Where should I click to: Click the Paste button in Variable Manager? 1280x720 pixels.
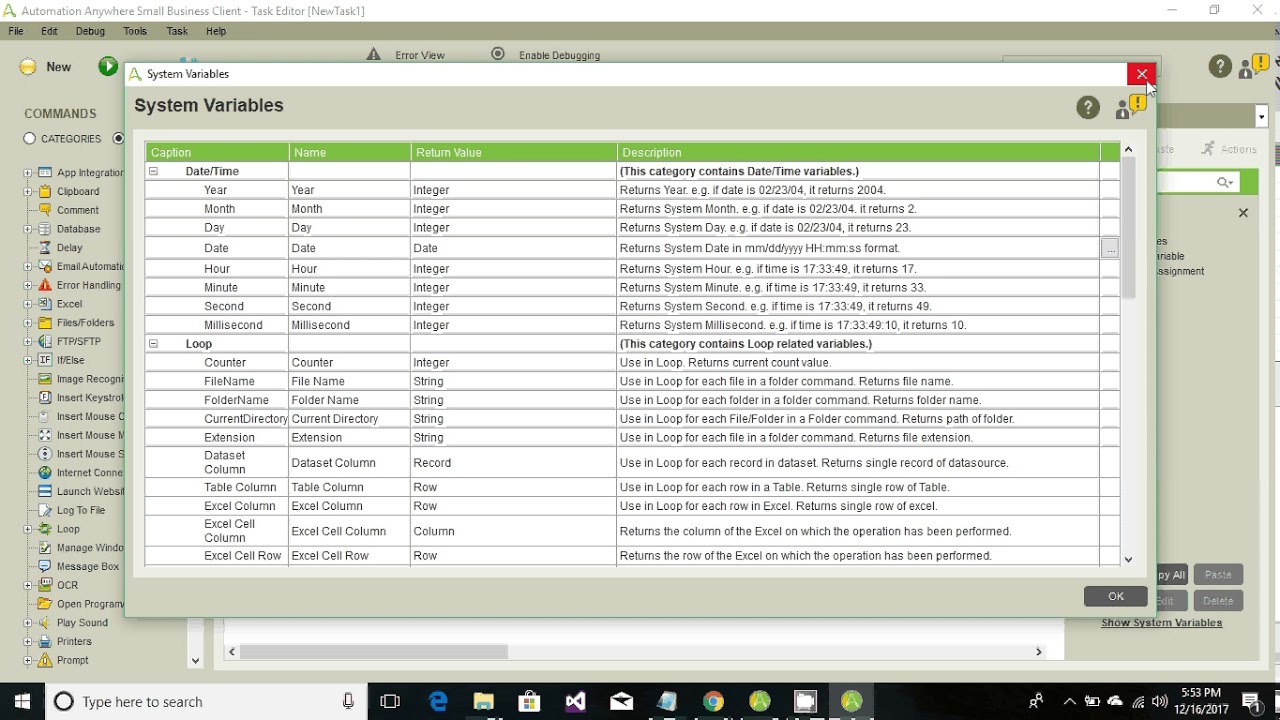pos(1218,575)
